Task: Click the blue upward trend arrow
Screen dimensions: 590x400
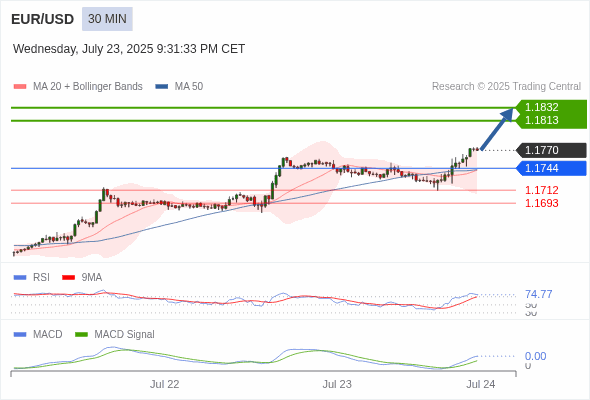Action: pyautogui.click(x=497, y=129)
